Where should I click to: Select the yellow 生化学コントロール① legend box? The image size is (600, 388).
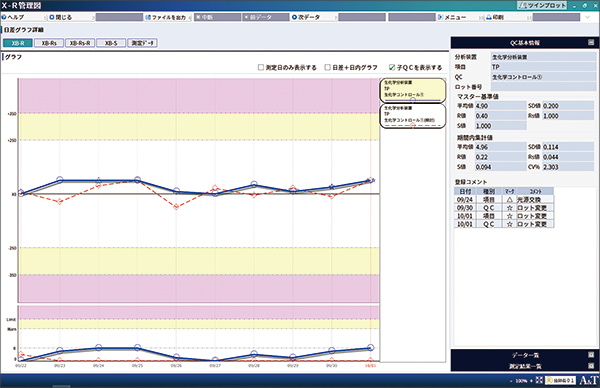[x=412, y=90]
